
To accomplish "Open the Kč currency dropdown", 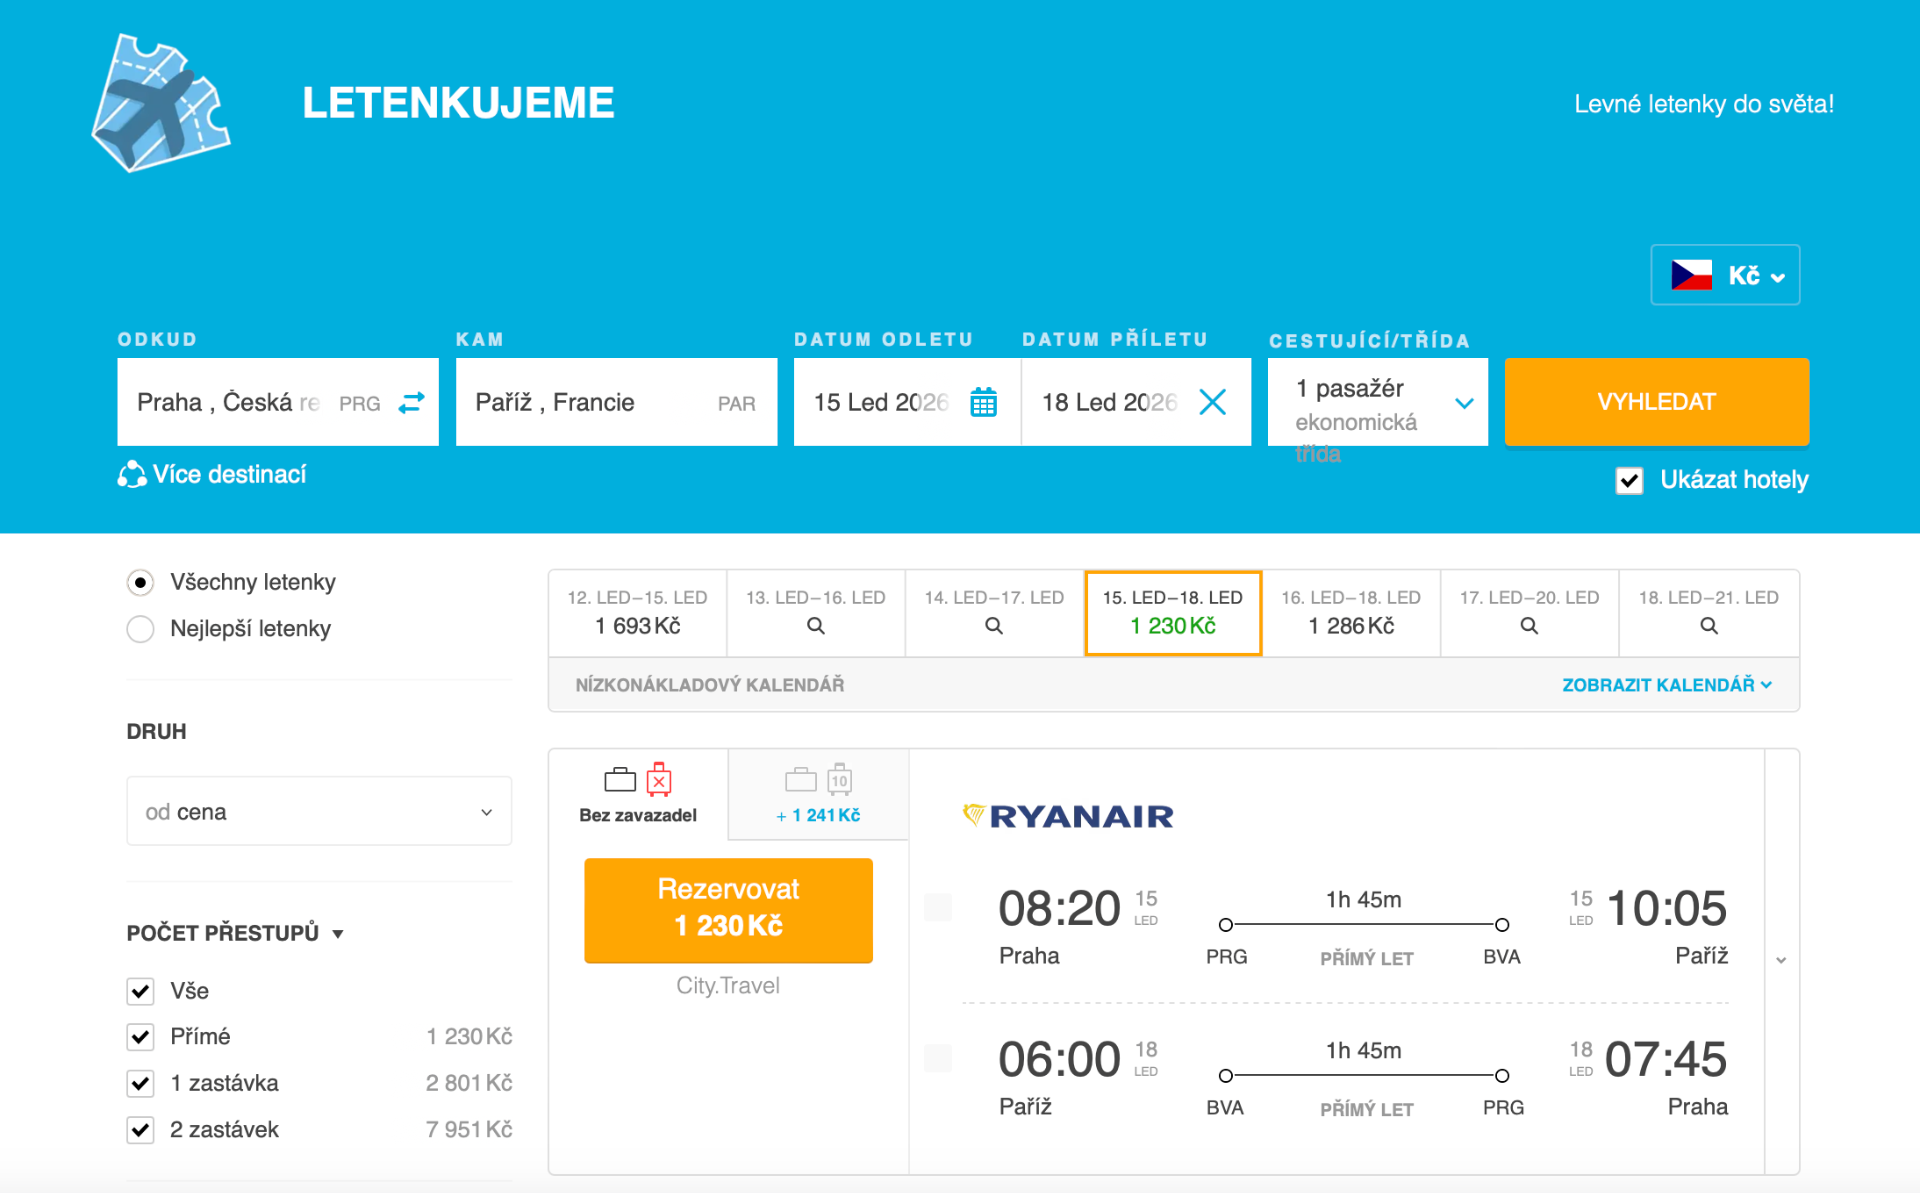I will 1725,275.
